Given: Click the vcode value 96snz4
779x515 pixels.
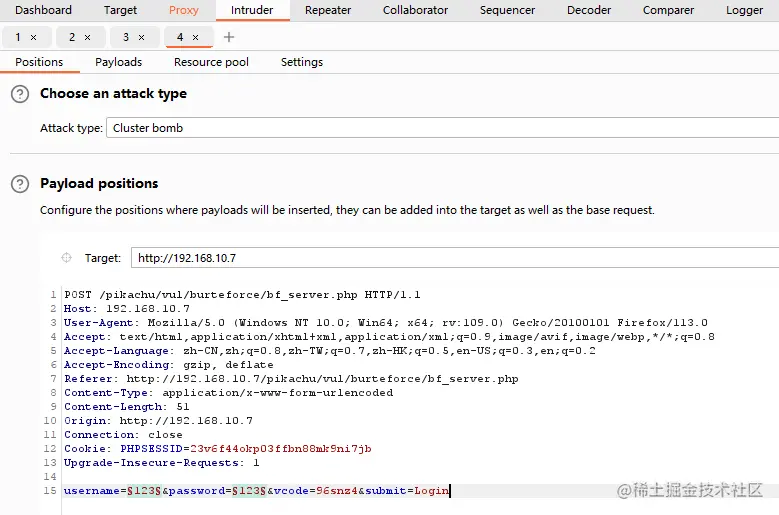Looking at the screenshot, I should click(x=337, y=491).
